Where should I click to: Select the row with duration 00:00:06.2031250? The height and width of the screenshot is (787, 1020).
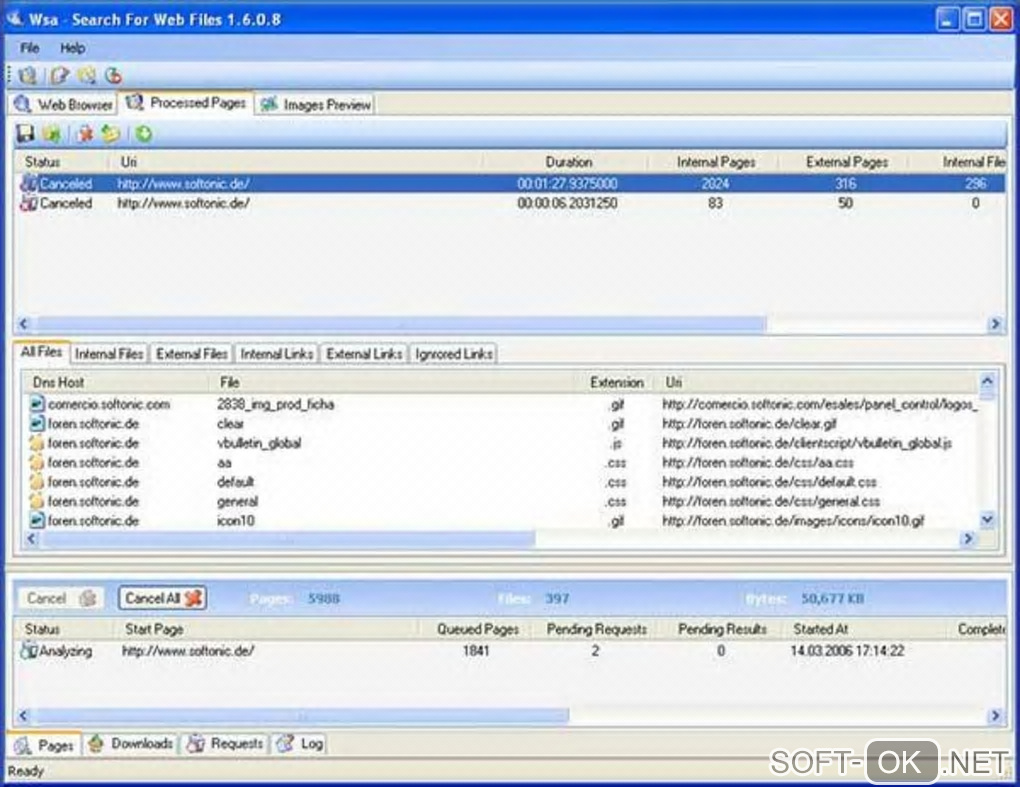coord(511,203)
